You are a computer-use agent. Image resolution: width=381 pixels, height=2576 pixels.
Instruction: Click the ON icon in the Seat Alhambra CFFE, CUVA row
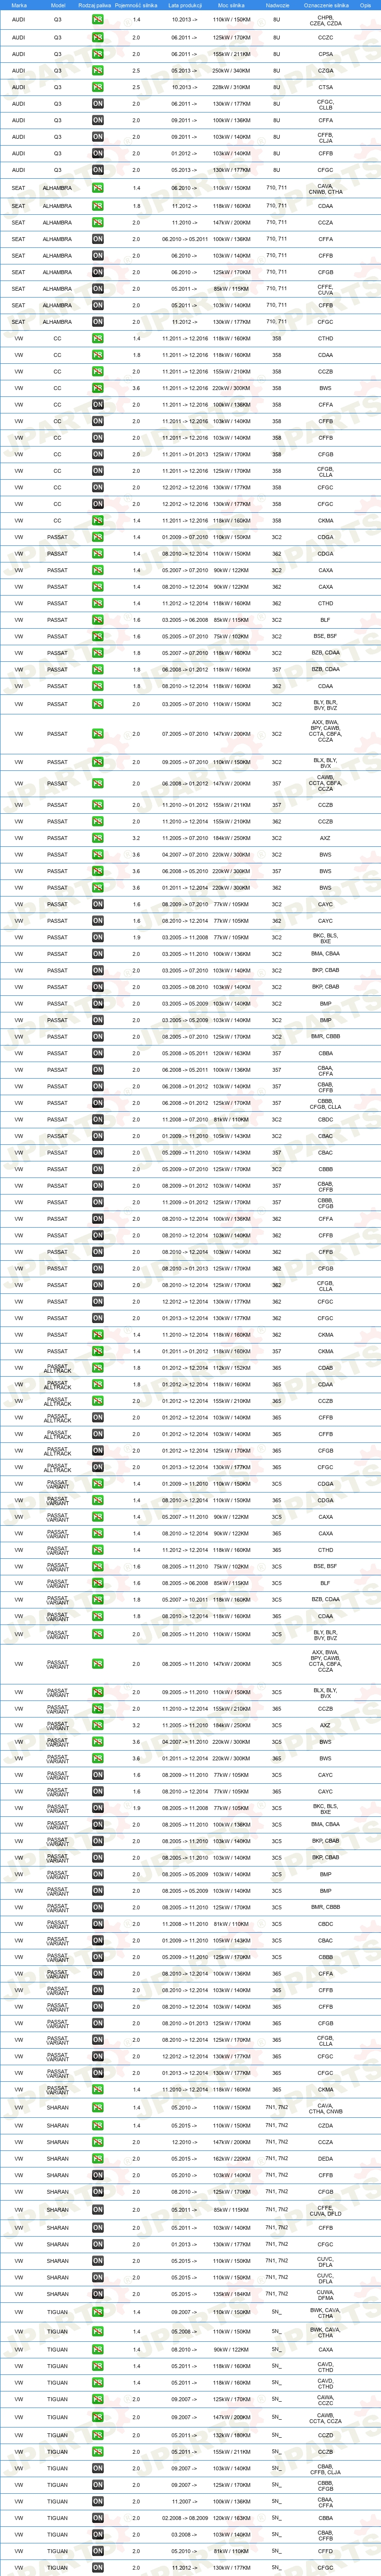pyautogui.click(x=98, y=289)
